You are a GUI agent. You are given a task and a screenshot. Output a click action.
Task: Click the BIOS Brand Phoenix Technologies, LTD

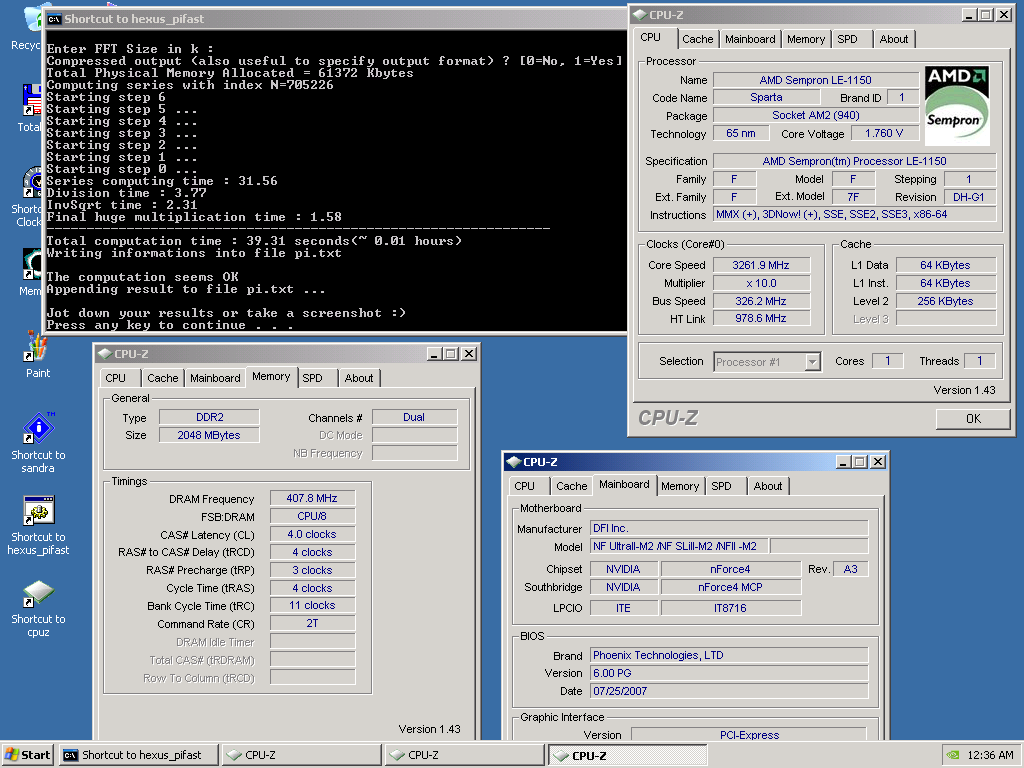(x=729, y=655)
